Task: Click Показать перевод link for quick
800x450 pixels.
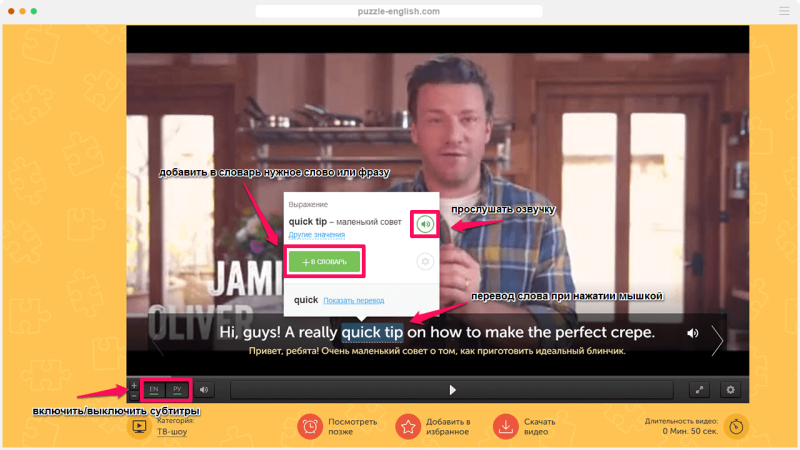Action: [x=354, y=301]
